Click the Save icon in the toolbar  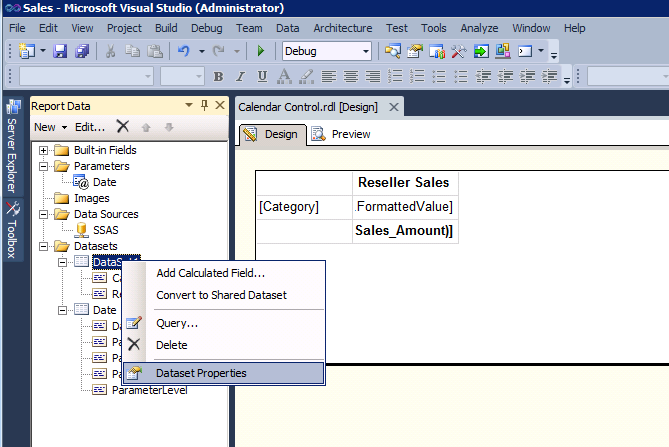tap(60, 51)
